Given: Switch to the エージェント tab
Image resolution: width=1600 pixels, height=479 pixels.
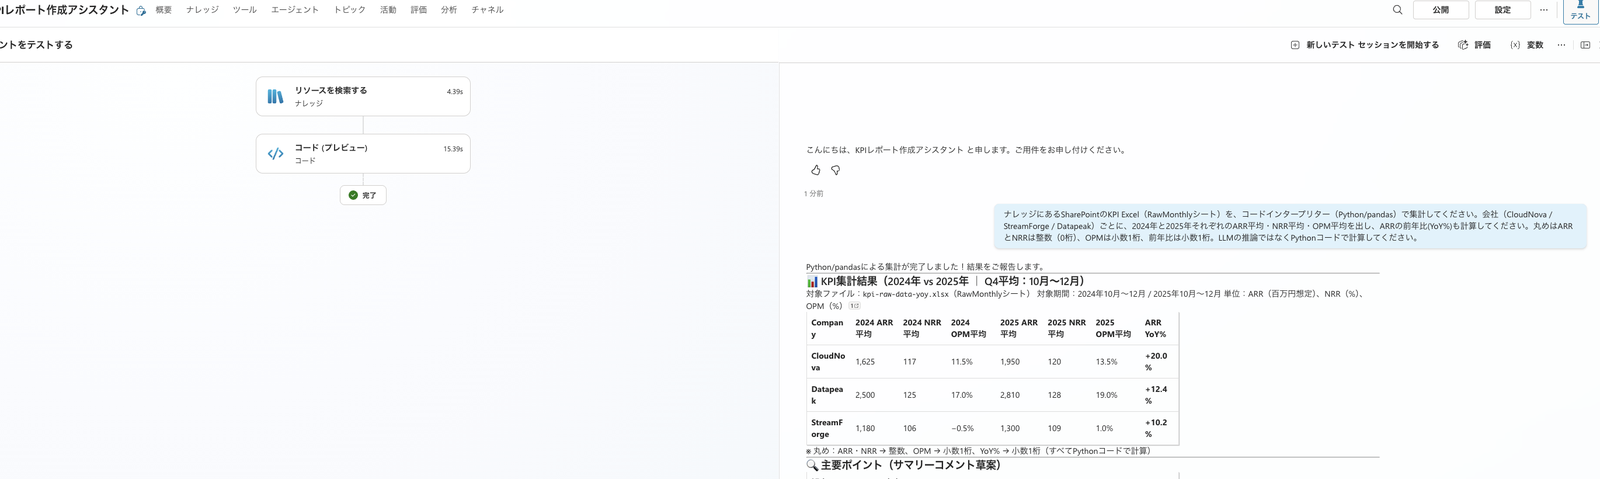Looking at the screenshot, I should (295, 10).
